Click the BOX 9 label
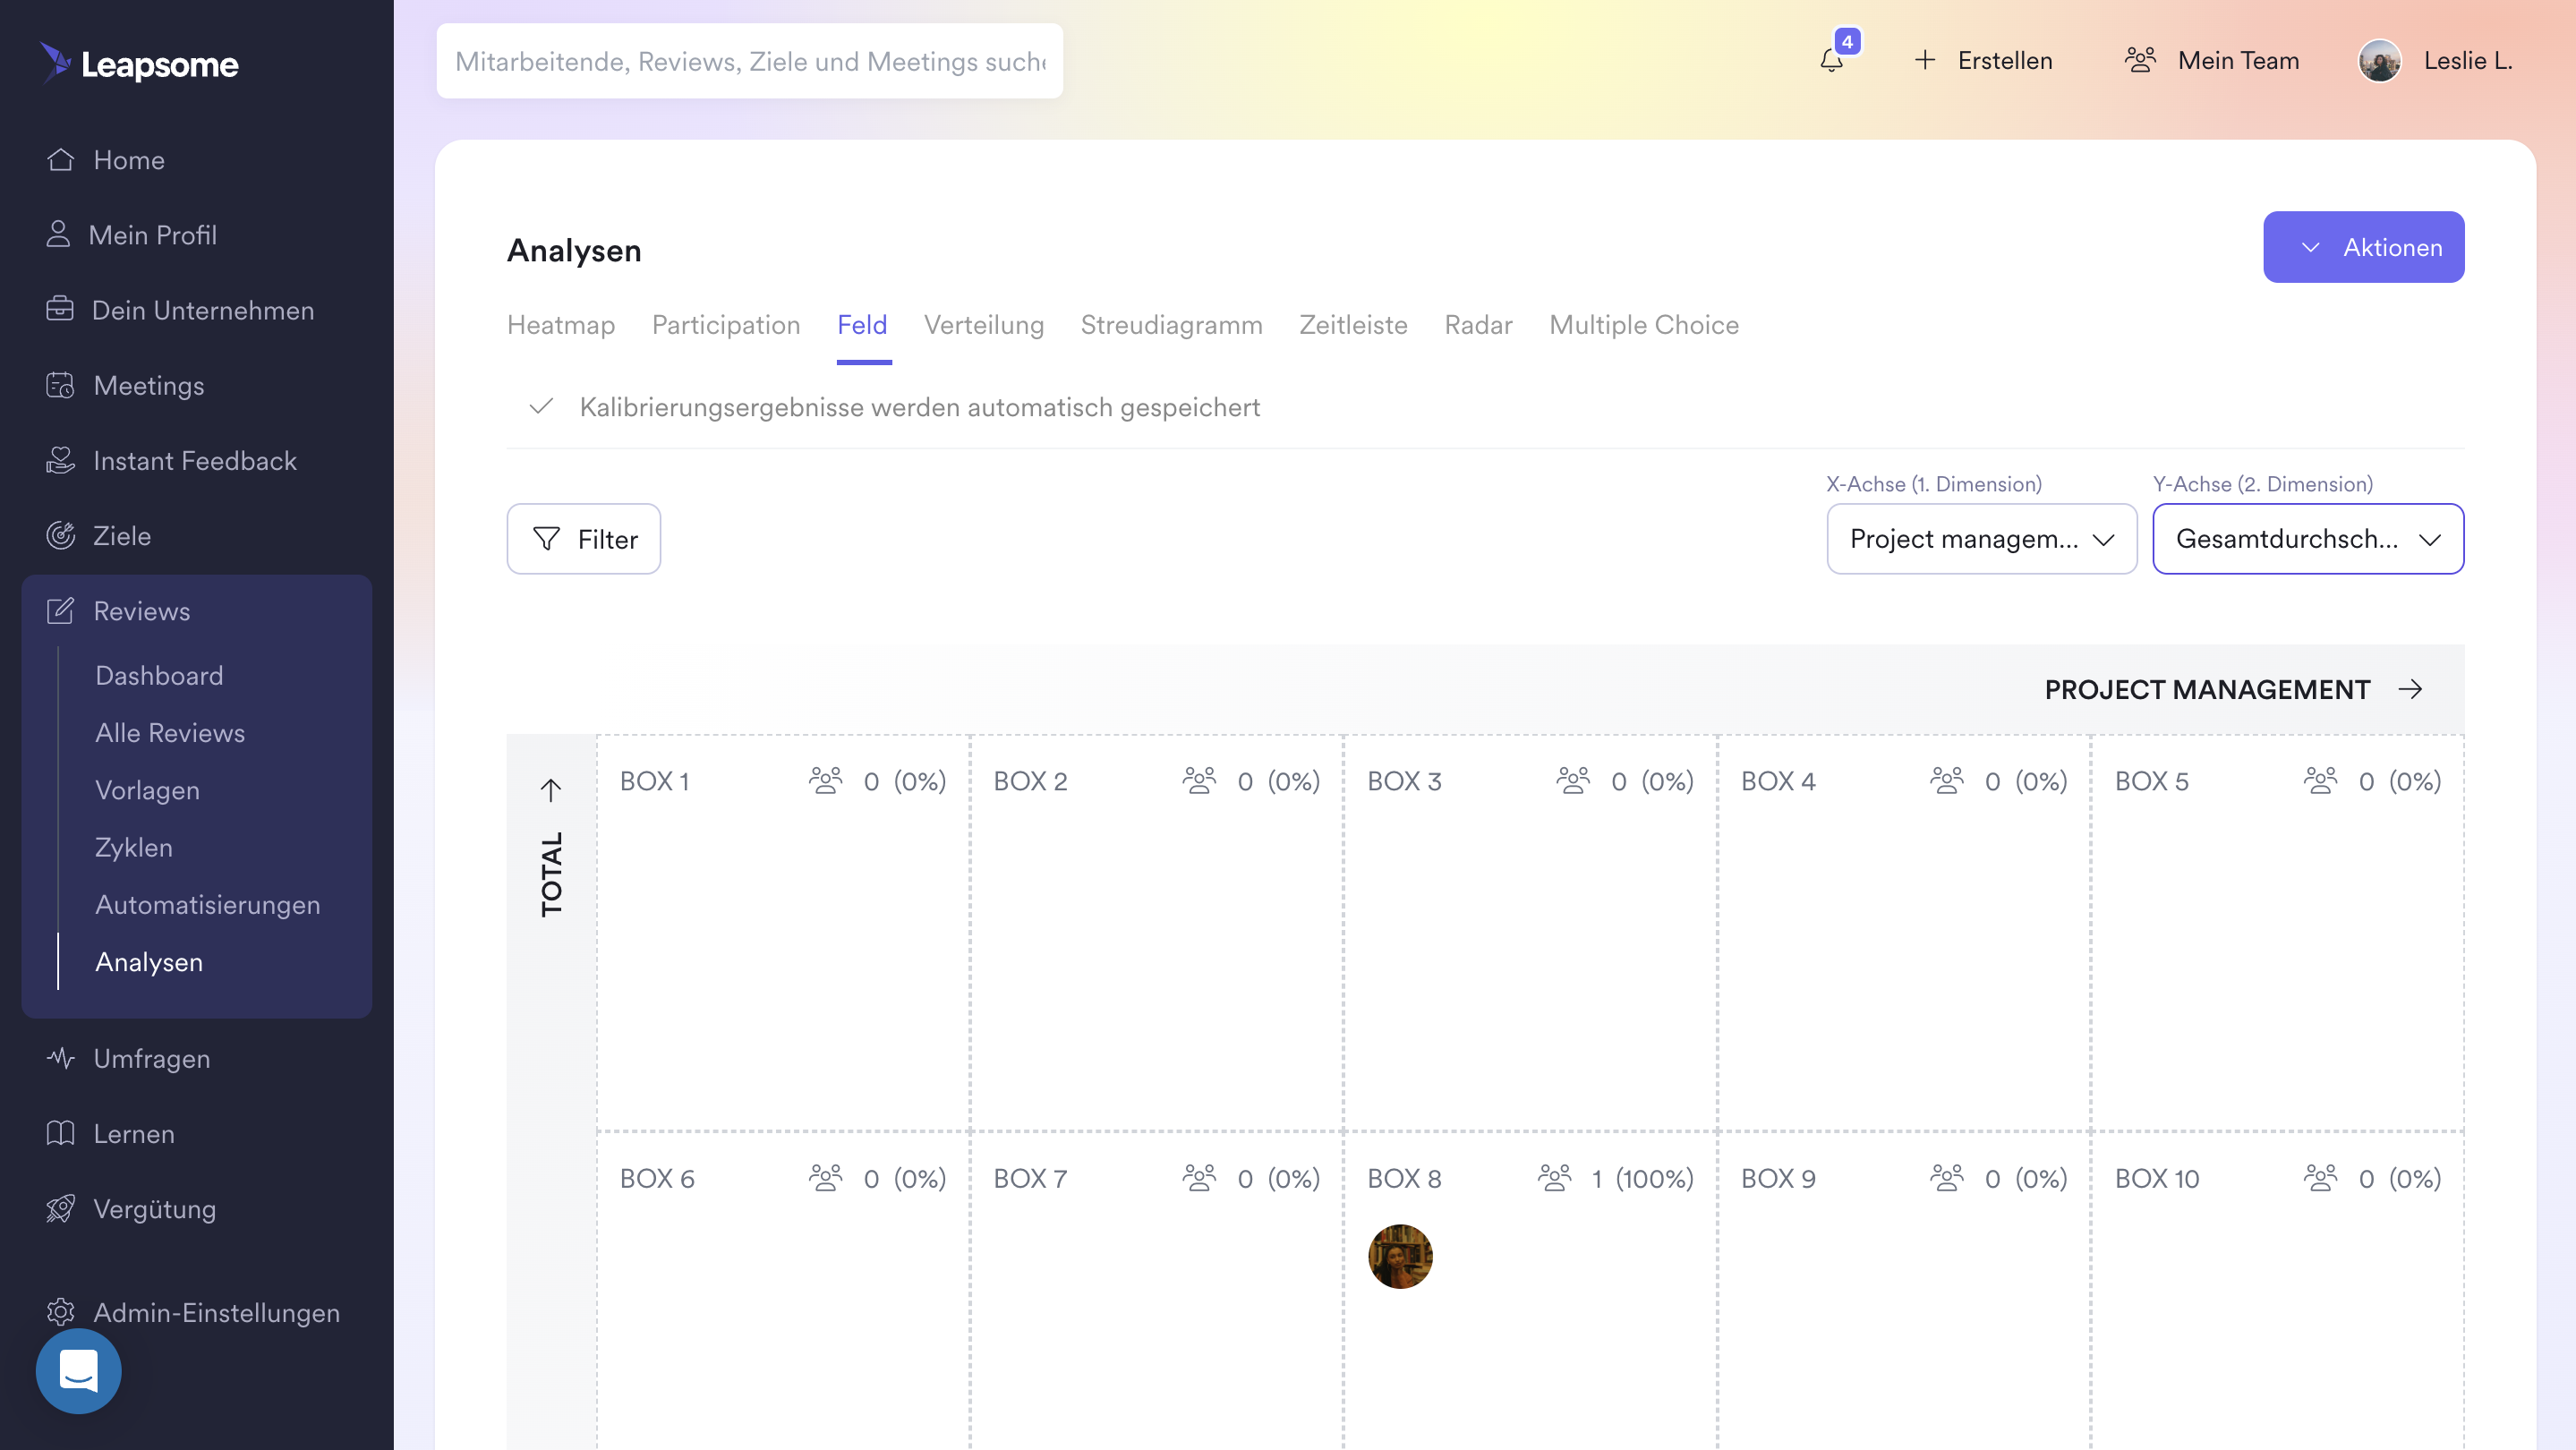The height and width of the screenshot is (1450, 2576). tap(1778, 1178)
